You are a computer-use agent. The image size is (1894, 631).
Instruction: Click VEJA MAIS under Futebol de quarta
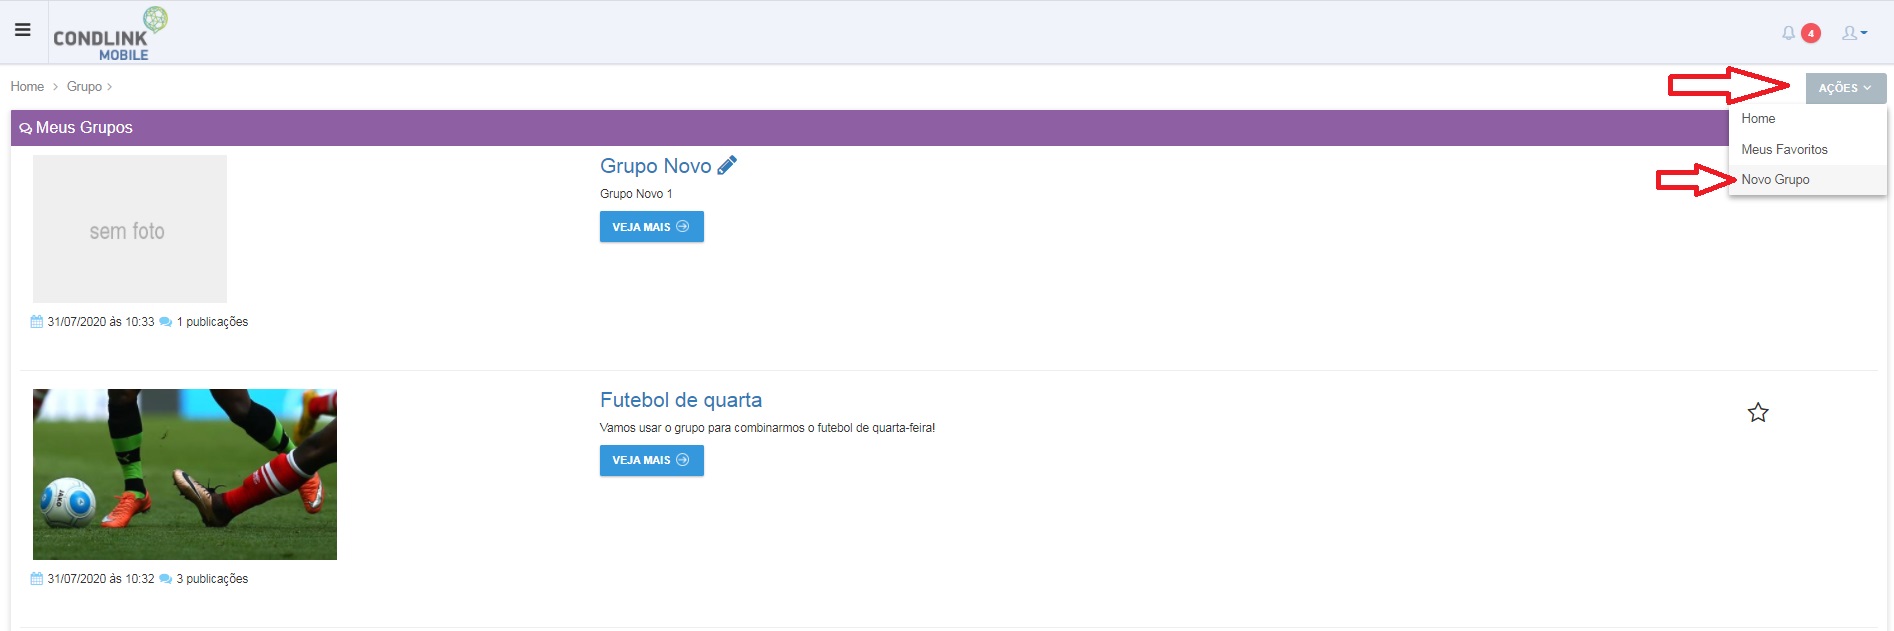tap(651, 460)
